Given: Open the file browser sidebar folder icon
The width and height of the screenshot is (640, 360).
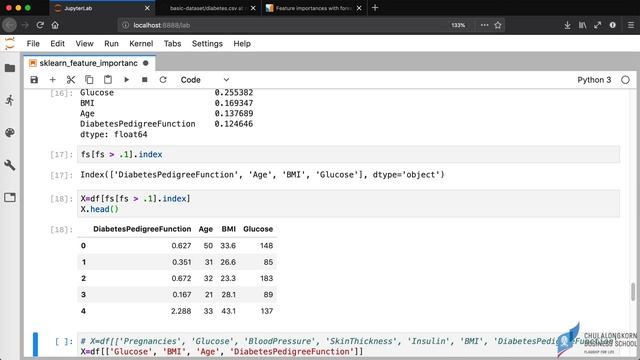Looking at the screenshot, I should click(x=10, y=68).
